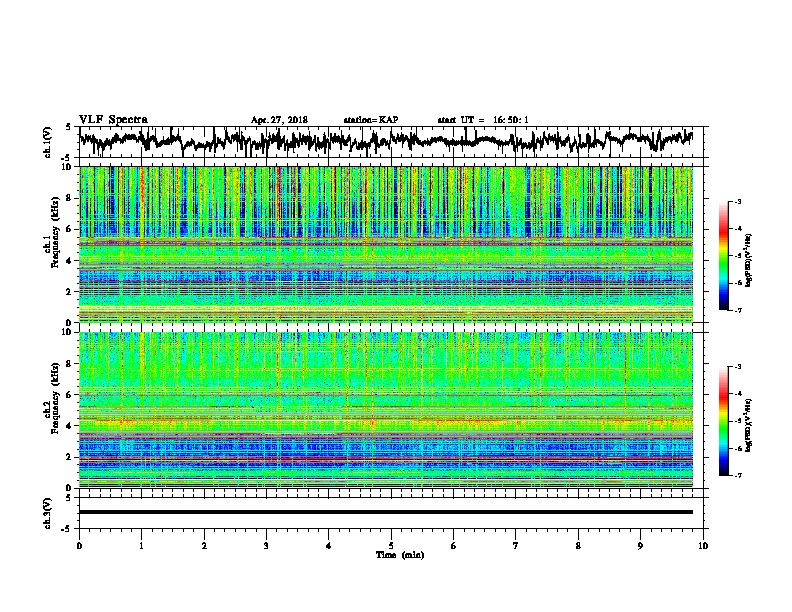Click the "station=KAP" header label
This screenshot has width=792, height=612.
pyautogui.click(x=371, y=120)
